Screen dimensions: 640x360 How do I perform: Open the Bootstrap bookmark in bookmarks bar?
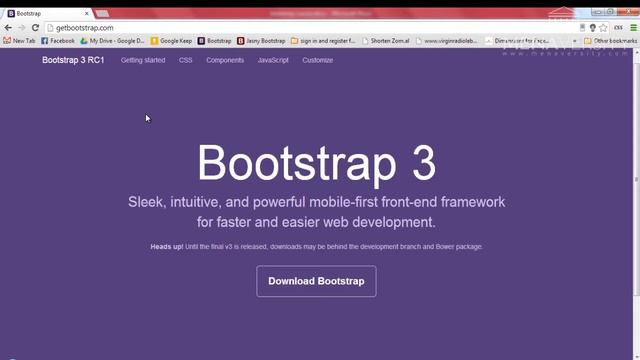[x=215, y=41]
